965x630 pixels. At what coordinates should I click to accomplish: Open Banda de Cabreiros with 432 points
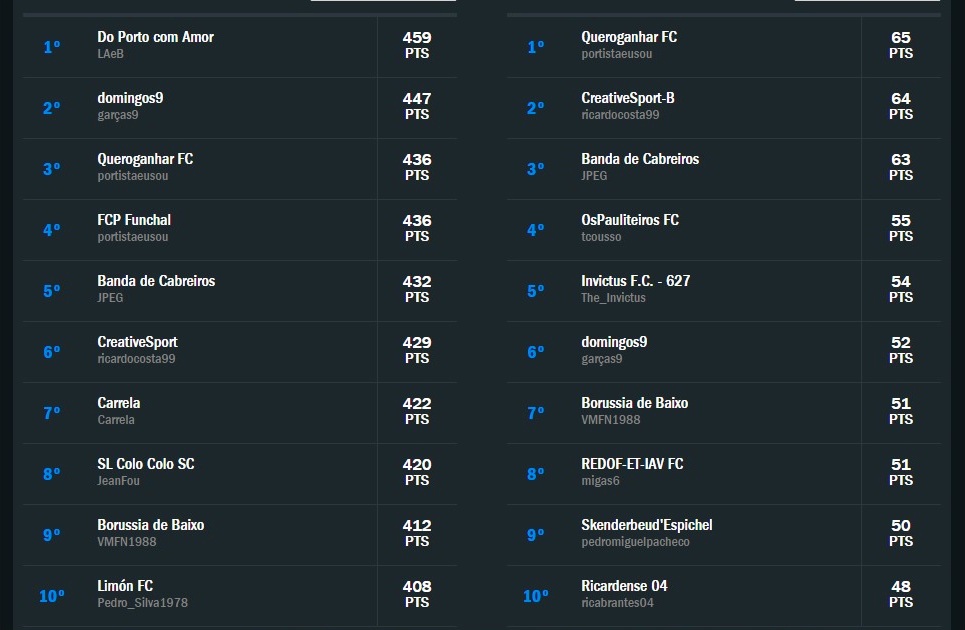pyautogui.click(x=240, y=290)
